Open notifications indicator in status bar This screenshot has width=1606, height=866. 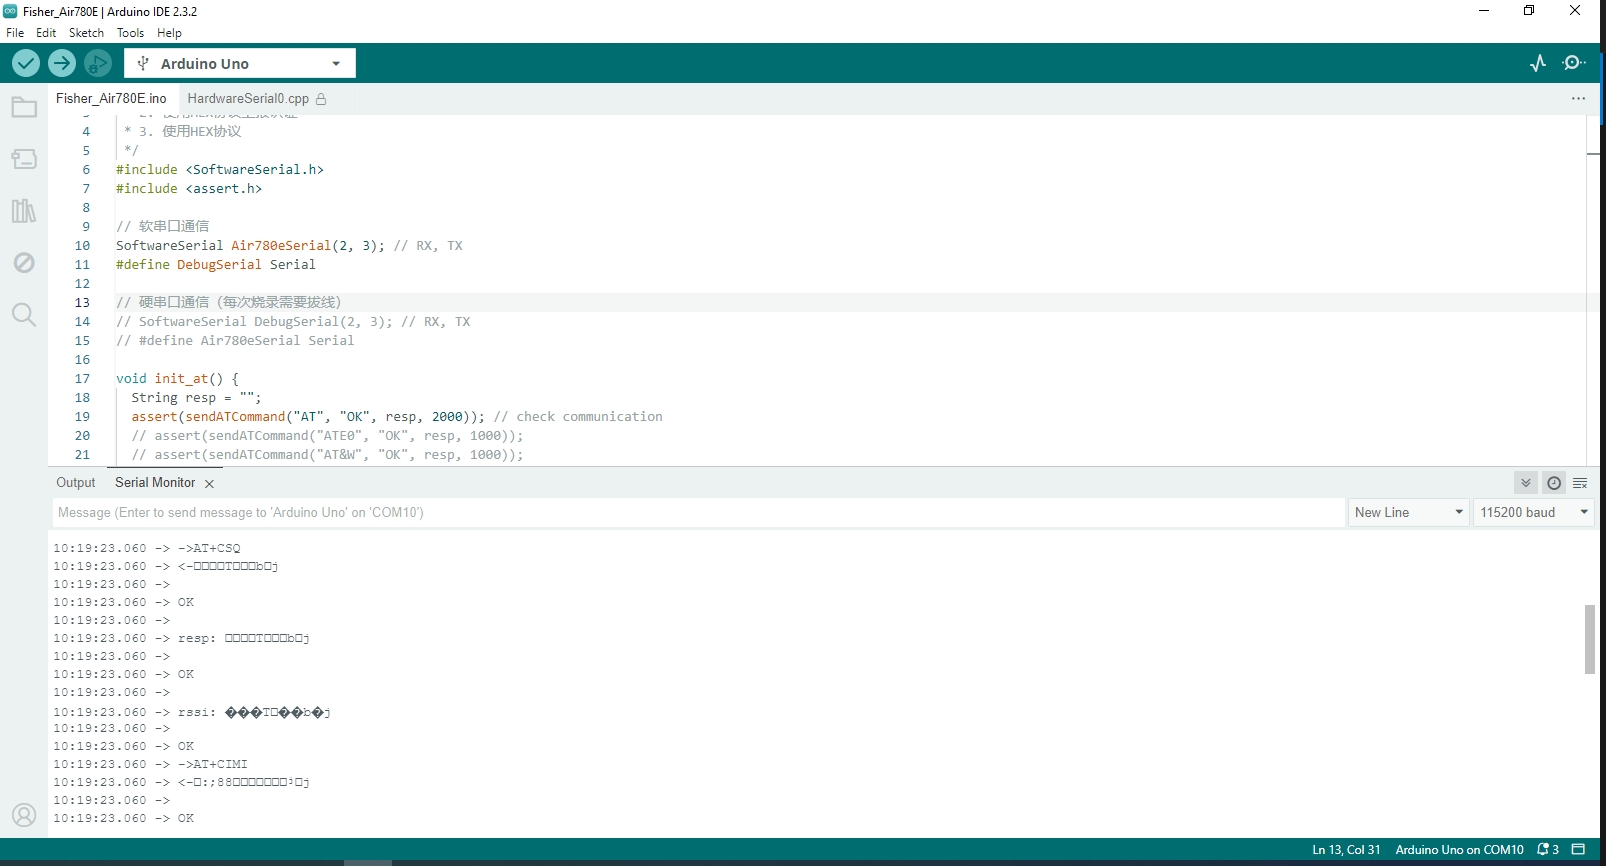click(x=1548, y=850)
